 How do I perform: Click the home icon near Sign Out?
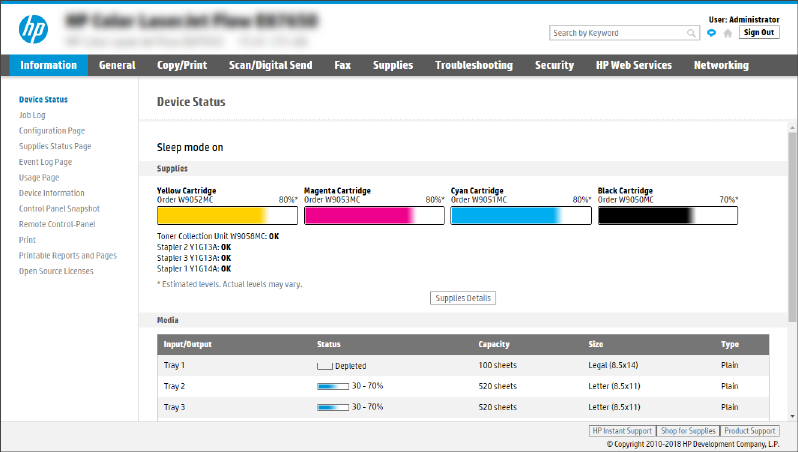pos(727,33)
